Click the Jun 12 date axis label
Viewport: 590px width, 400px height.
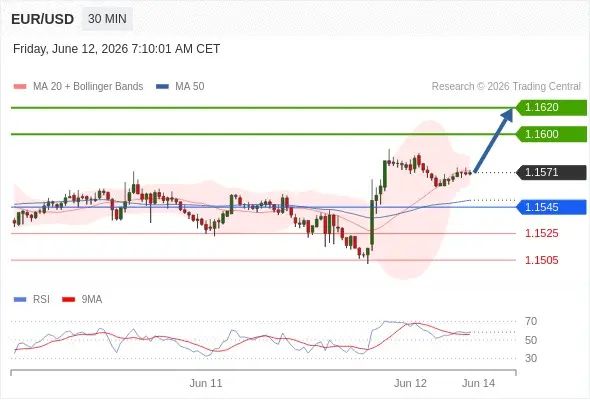411,383
